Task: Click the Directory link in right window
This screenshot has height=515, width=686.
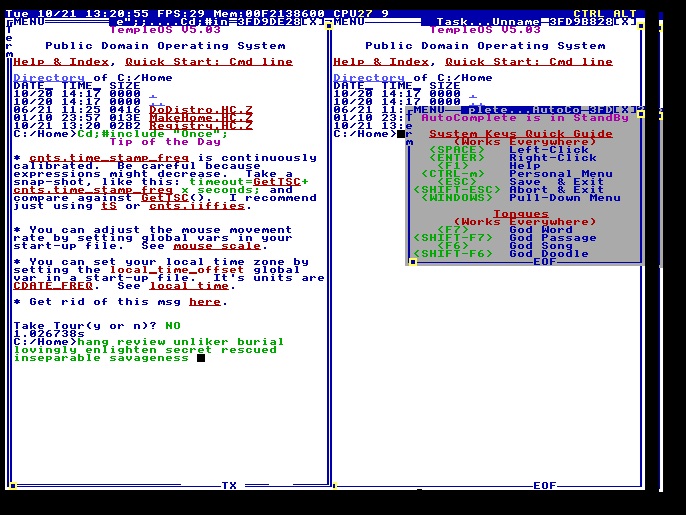Action: (x=369, y=78)
